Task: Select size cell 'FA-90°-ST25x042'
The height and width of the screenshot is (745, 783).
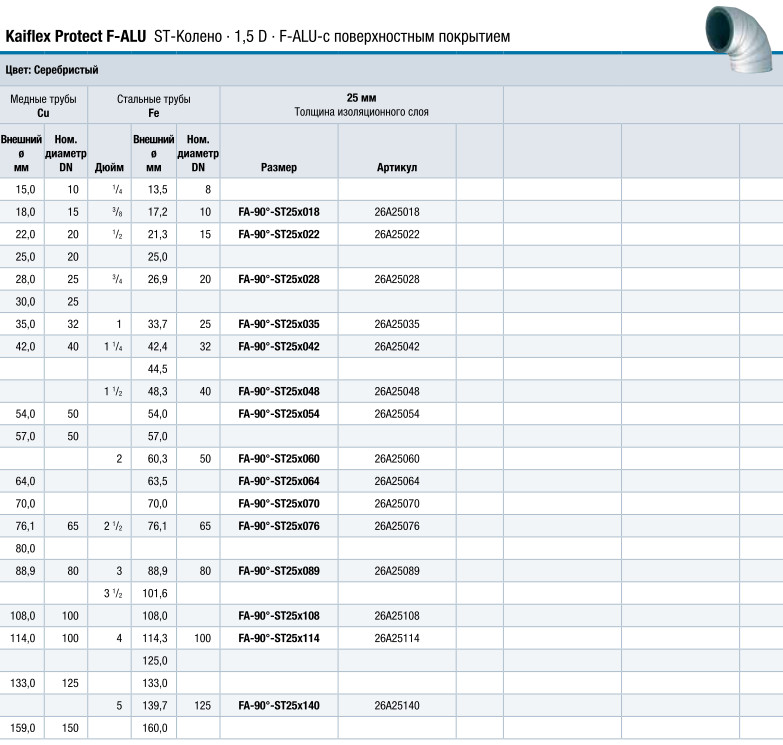Action: [279, 347]
